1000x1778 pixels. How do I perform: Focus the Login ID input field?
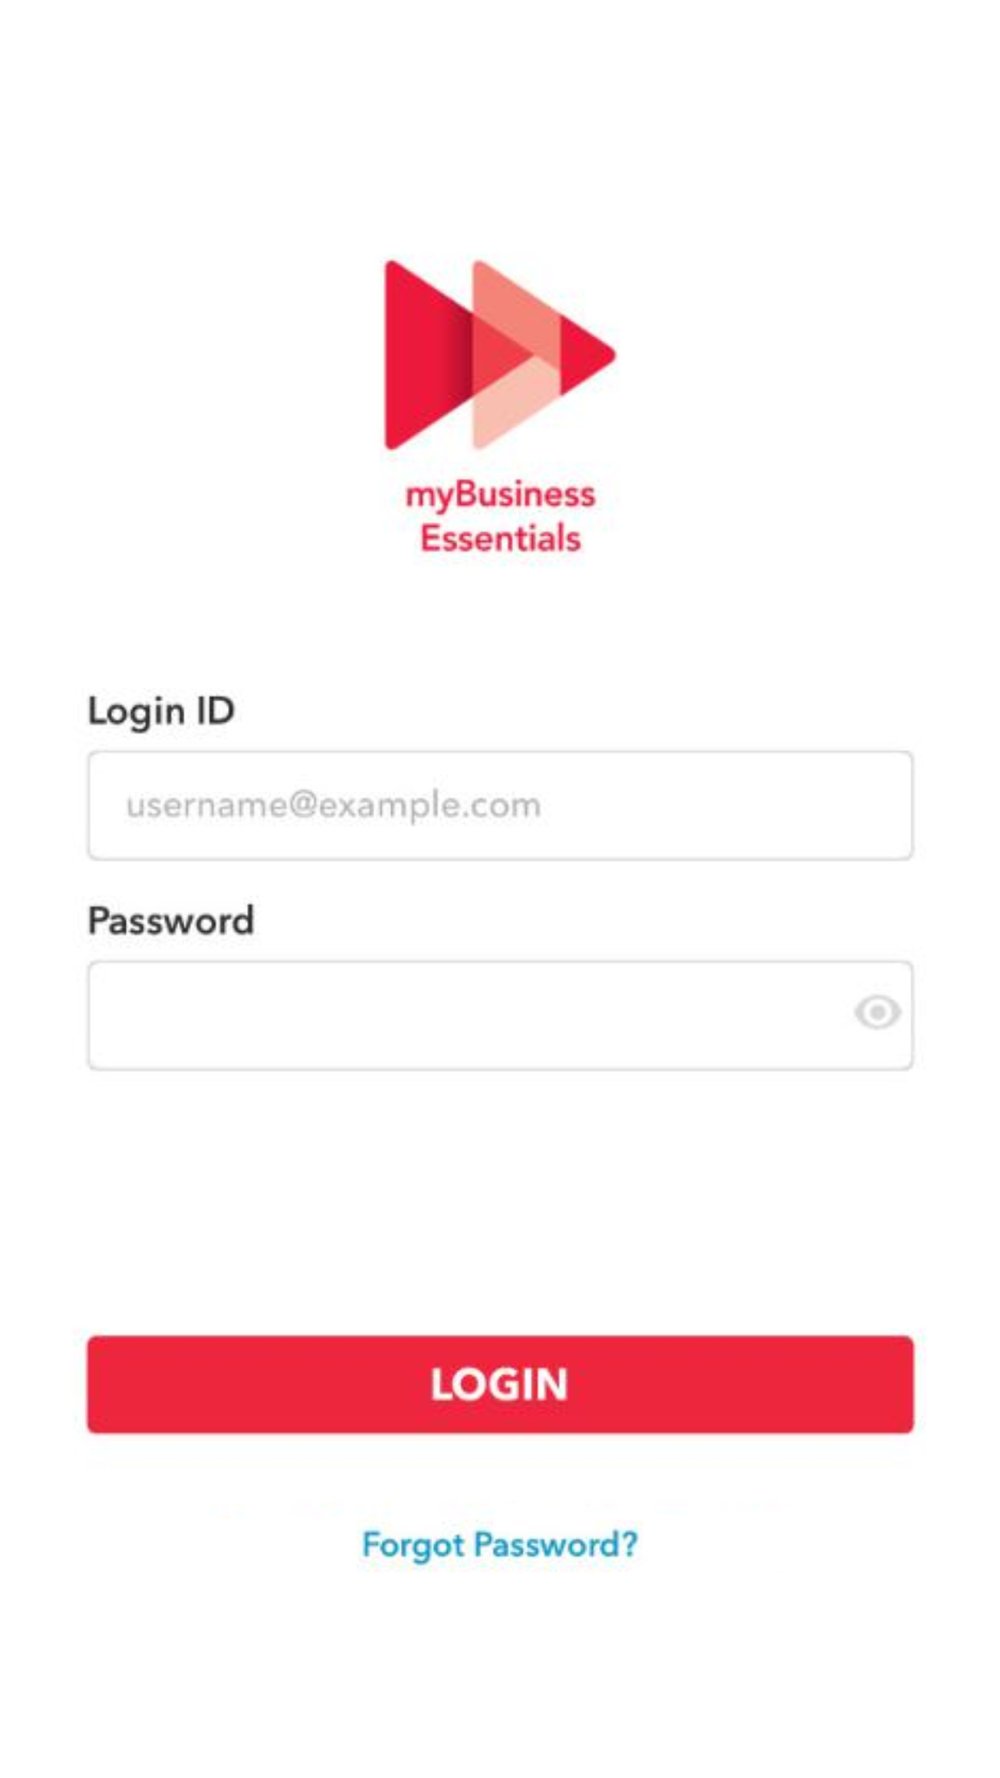pos(500,805)
